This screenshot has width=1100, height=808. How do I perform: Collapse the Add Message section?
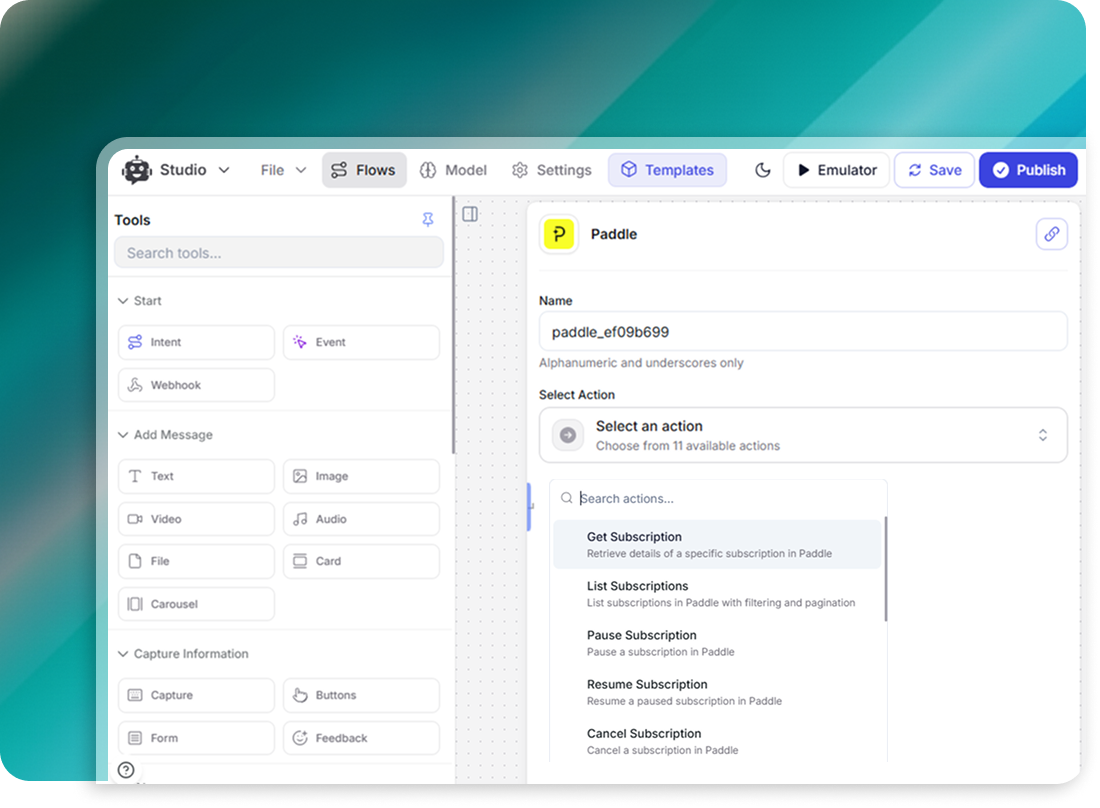pos(123,434)
